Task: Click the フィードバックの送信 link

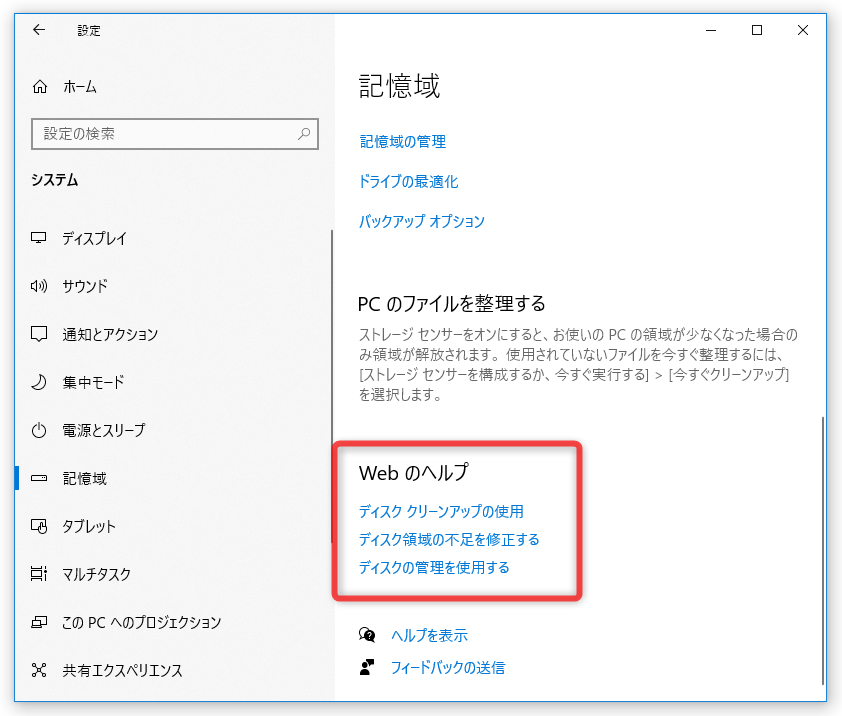Action: tap(448, 668)
